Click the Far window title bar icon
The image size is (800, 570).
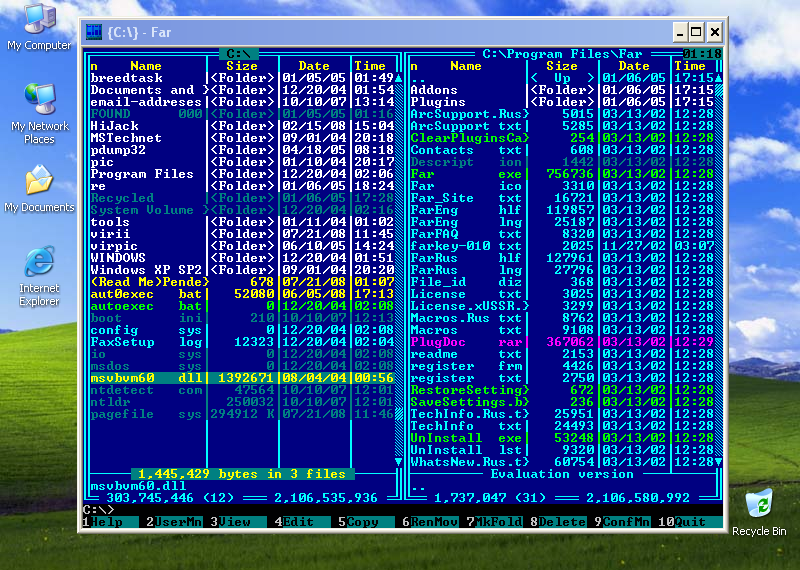click(94, 32)
